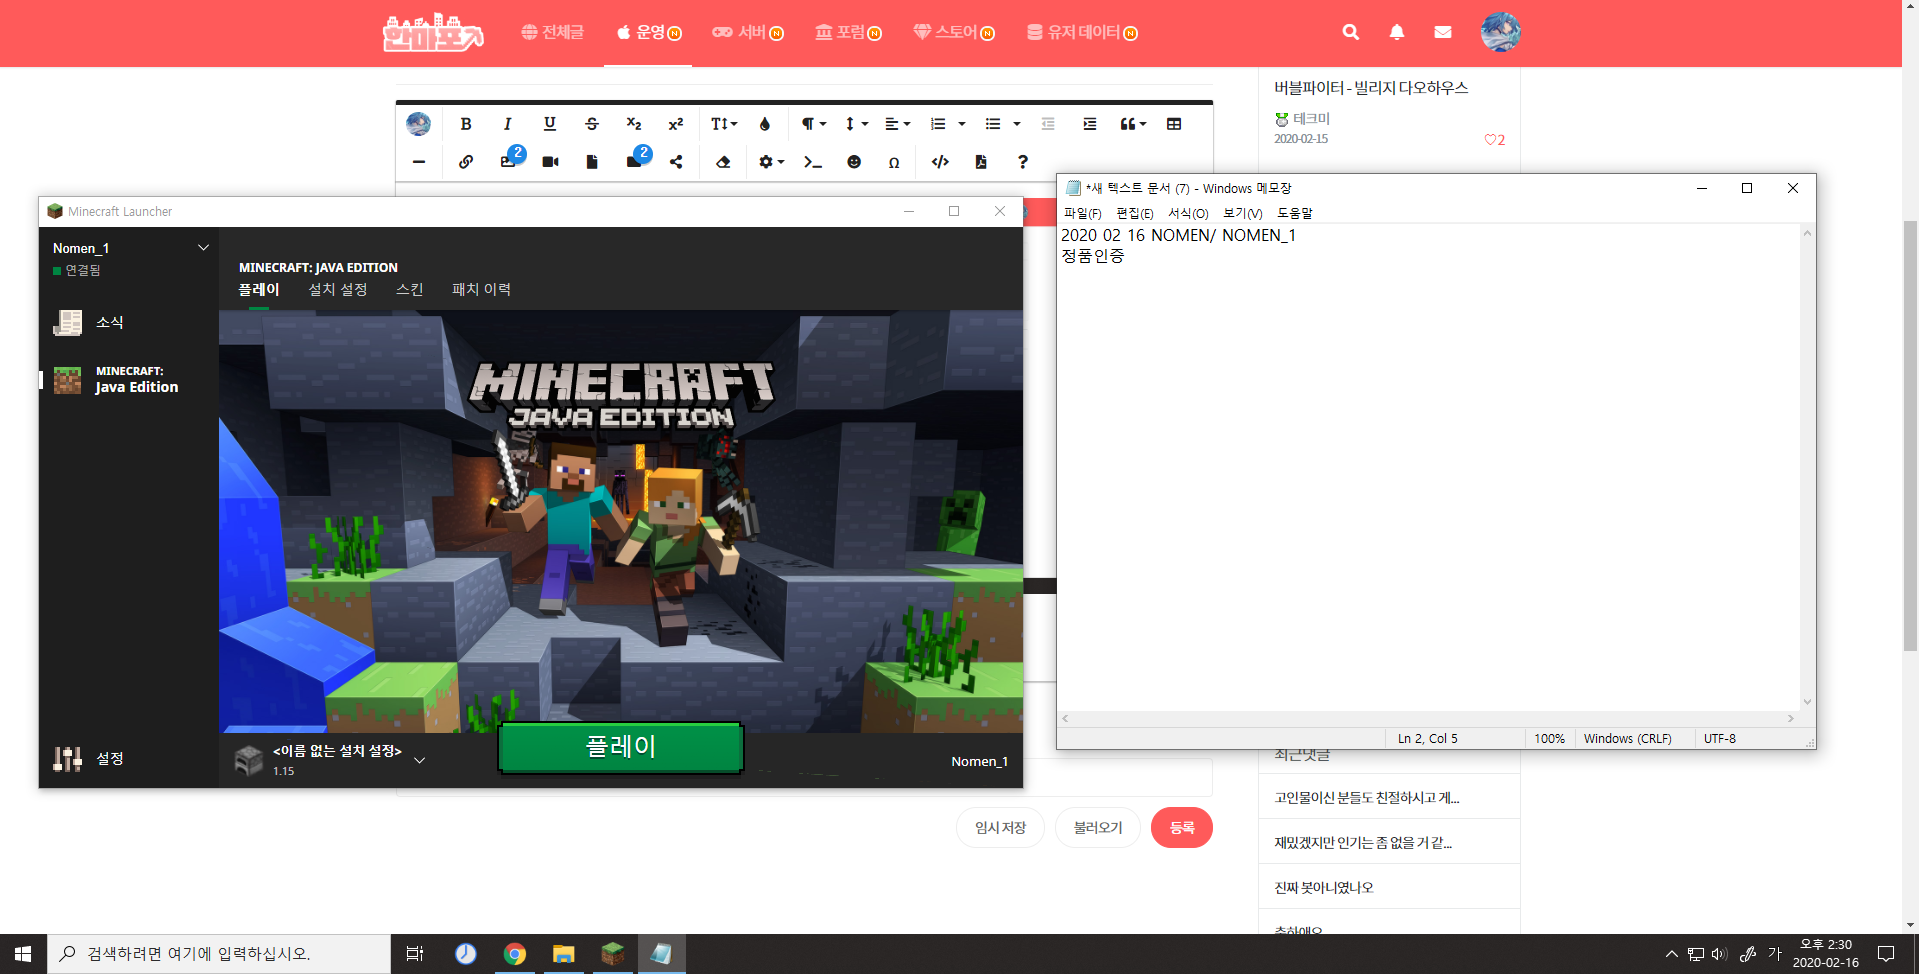This screenshot has width=1919, height=974.
Task: Insert a table in the editor
Action: pyautogui.click(x=1174, y=124)
